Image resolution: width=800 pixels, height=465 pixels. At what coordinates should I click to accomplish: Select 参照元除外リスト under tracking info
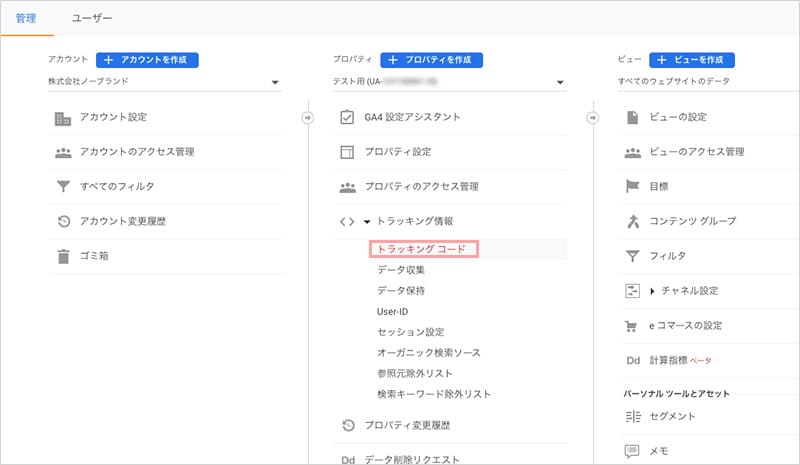[415, 374]
